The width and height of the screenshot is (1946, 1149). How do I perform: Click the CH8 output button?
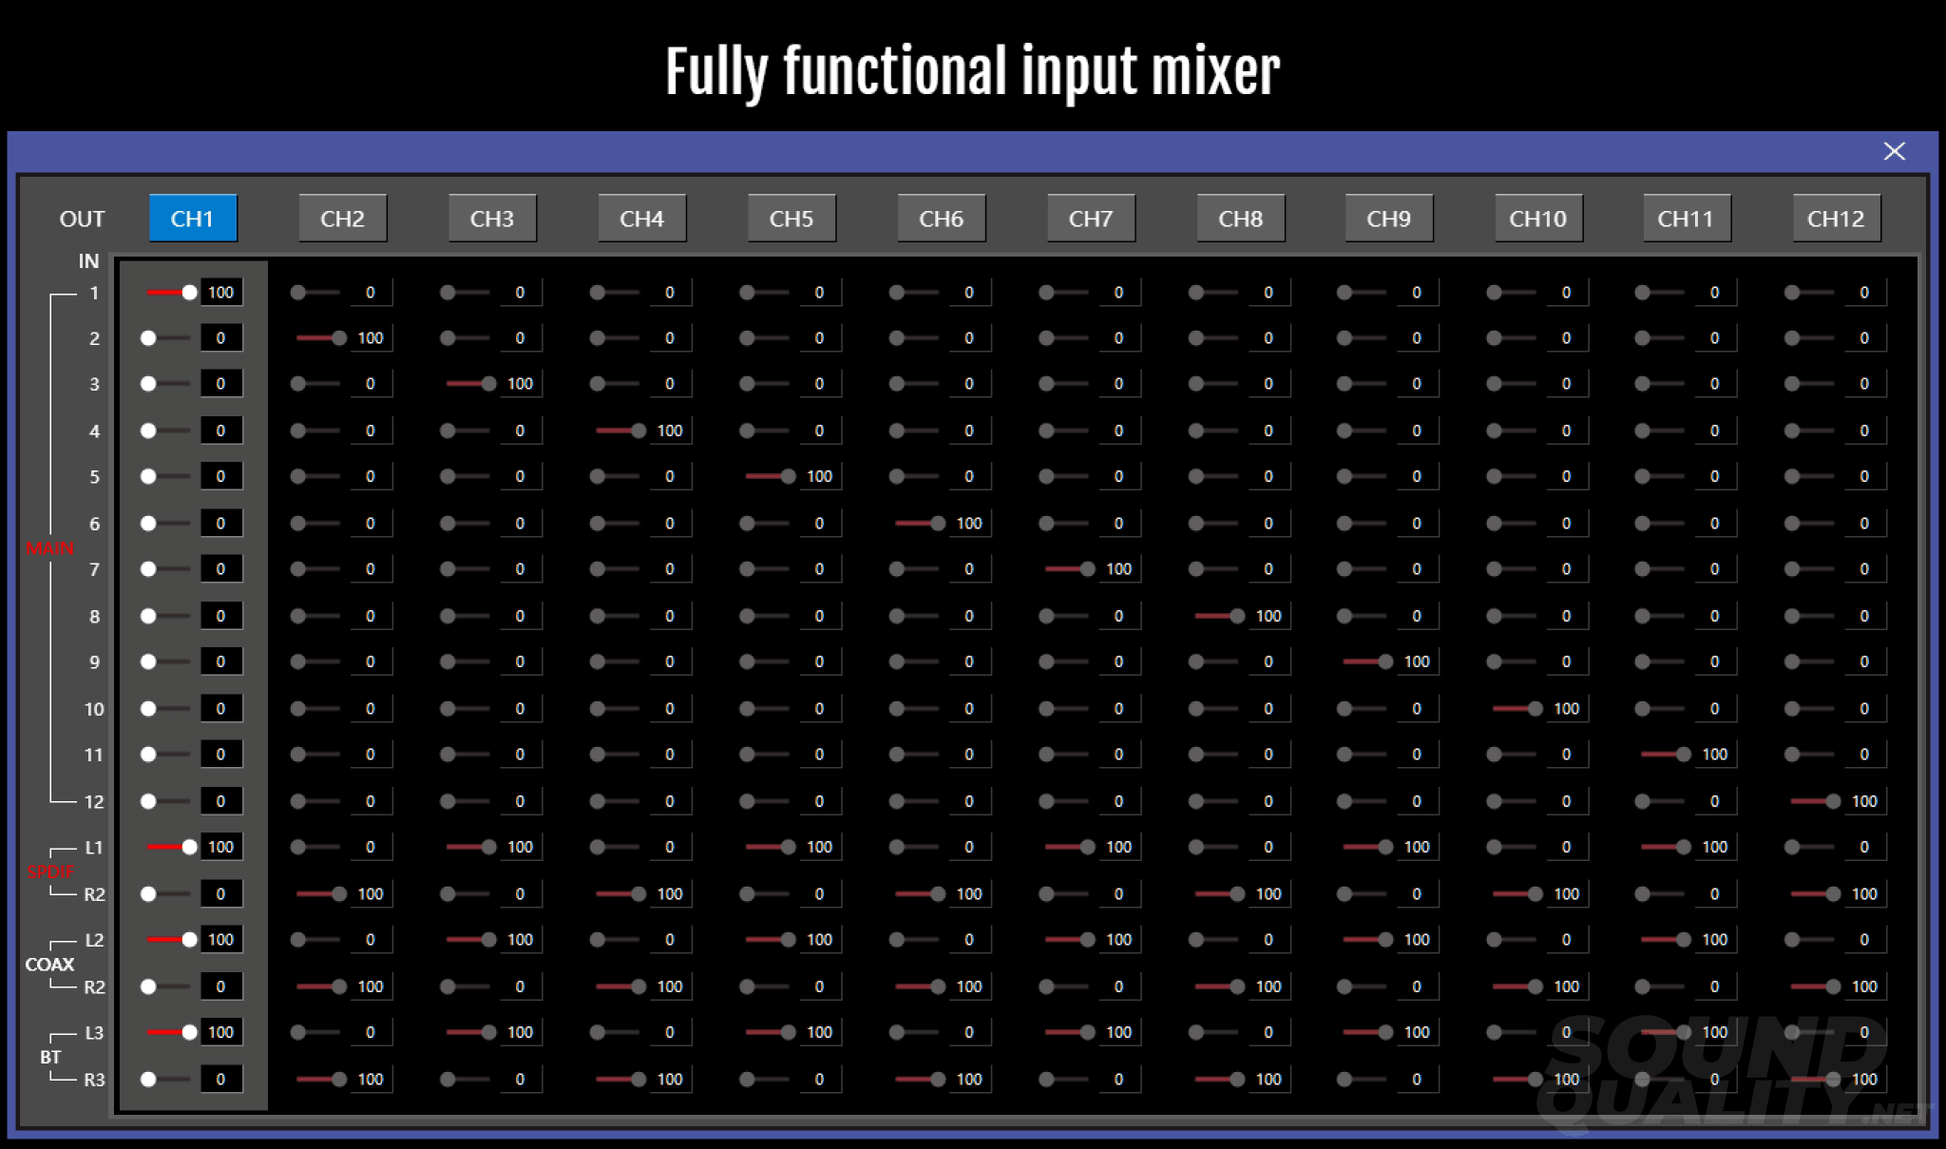pos(1240,218)
